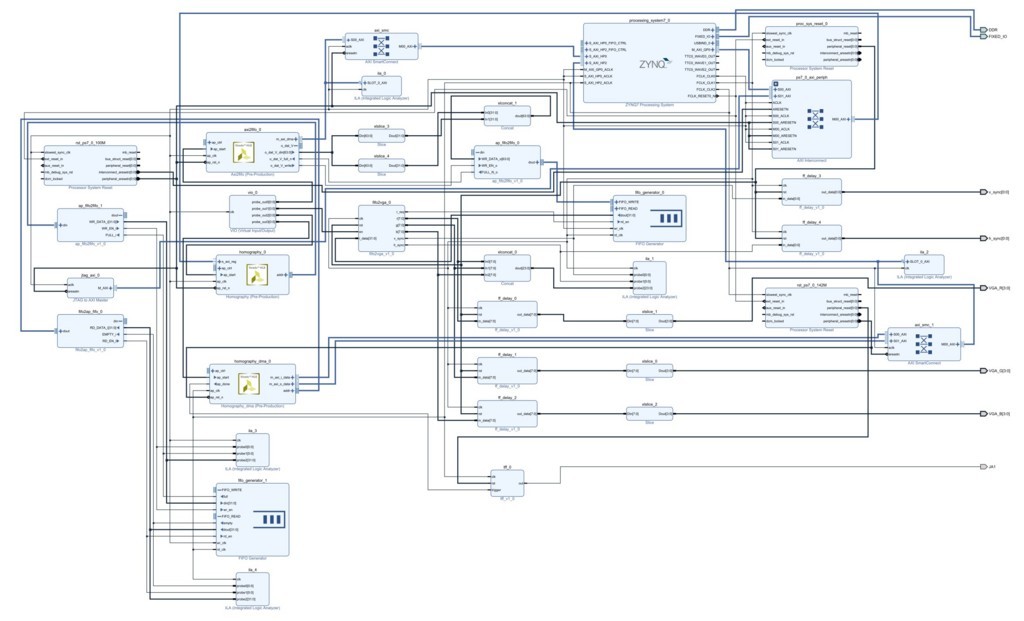This screenshot has width=1024, height=621.
Task: Expand the hierarchy of ps7_0_axi_periph
Action: 776,84
